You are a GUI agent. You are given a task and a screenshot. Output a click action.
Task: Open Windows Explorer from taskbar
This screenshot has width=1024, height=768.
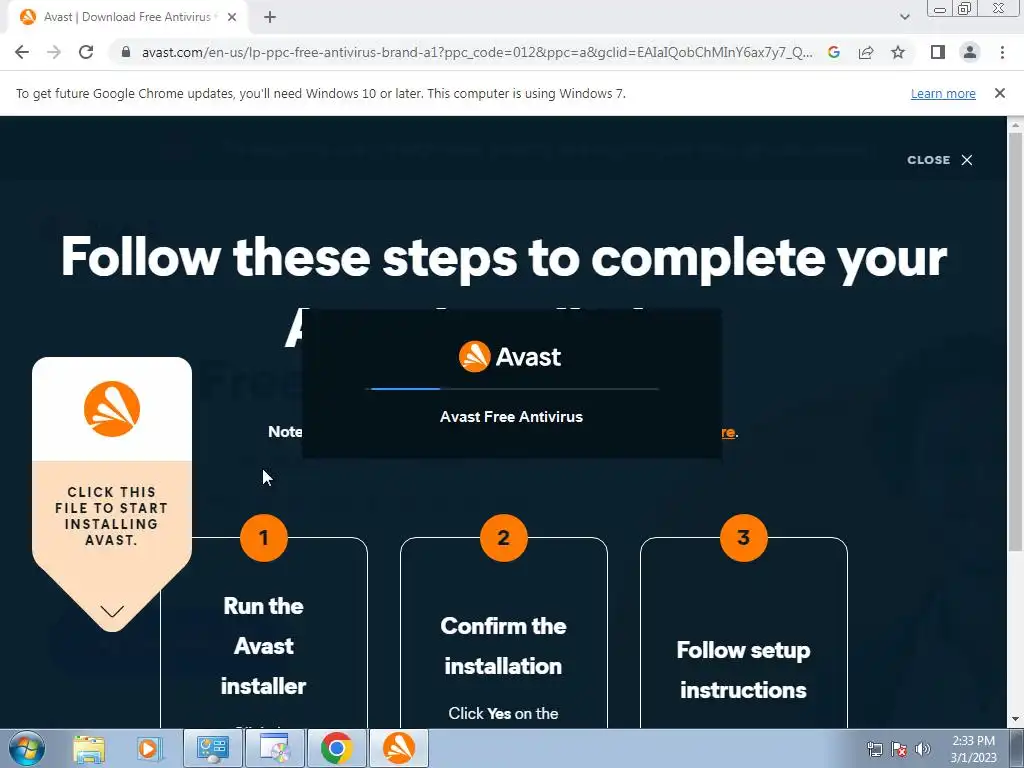(x=89, y=748)
